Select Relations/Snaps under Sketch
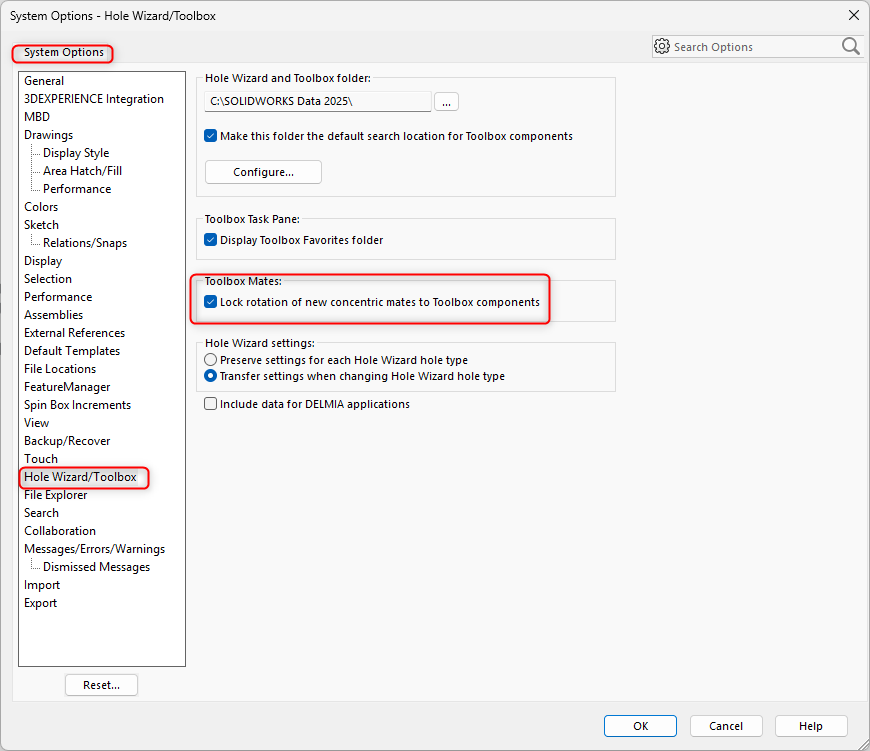 85,243
